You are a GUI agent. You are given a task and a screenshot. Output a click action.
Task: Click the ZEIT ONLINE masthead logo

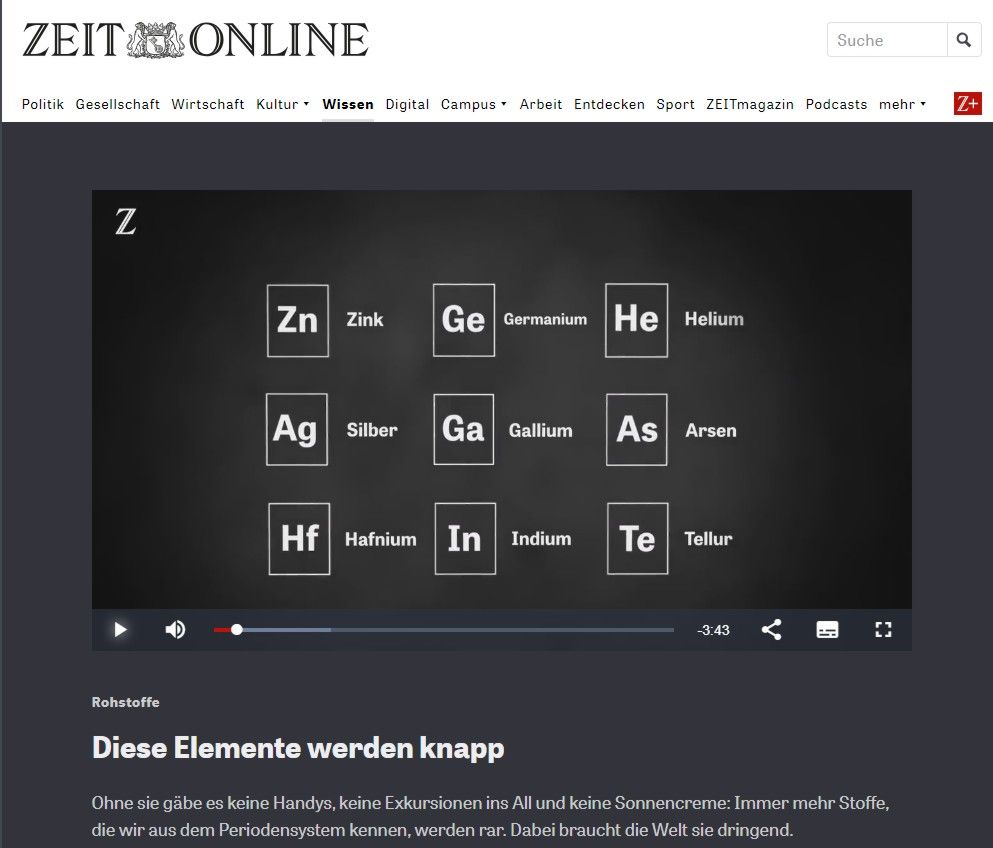point(195,40)
